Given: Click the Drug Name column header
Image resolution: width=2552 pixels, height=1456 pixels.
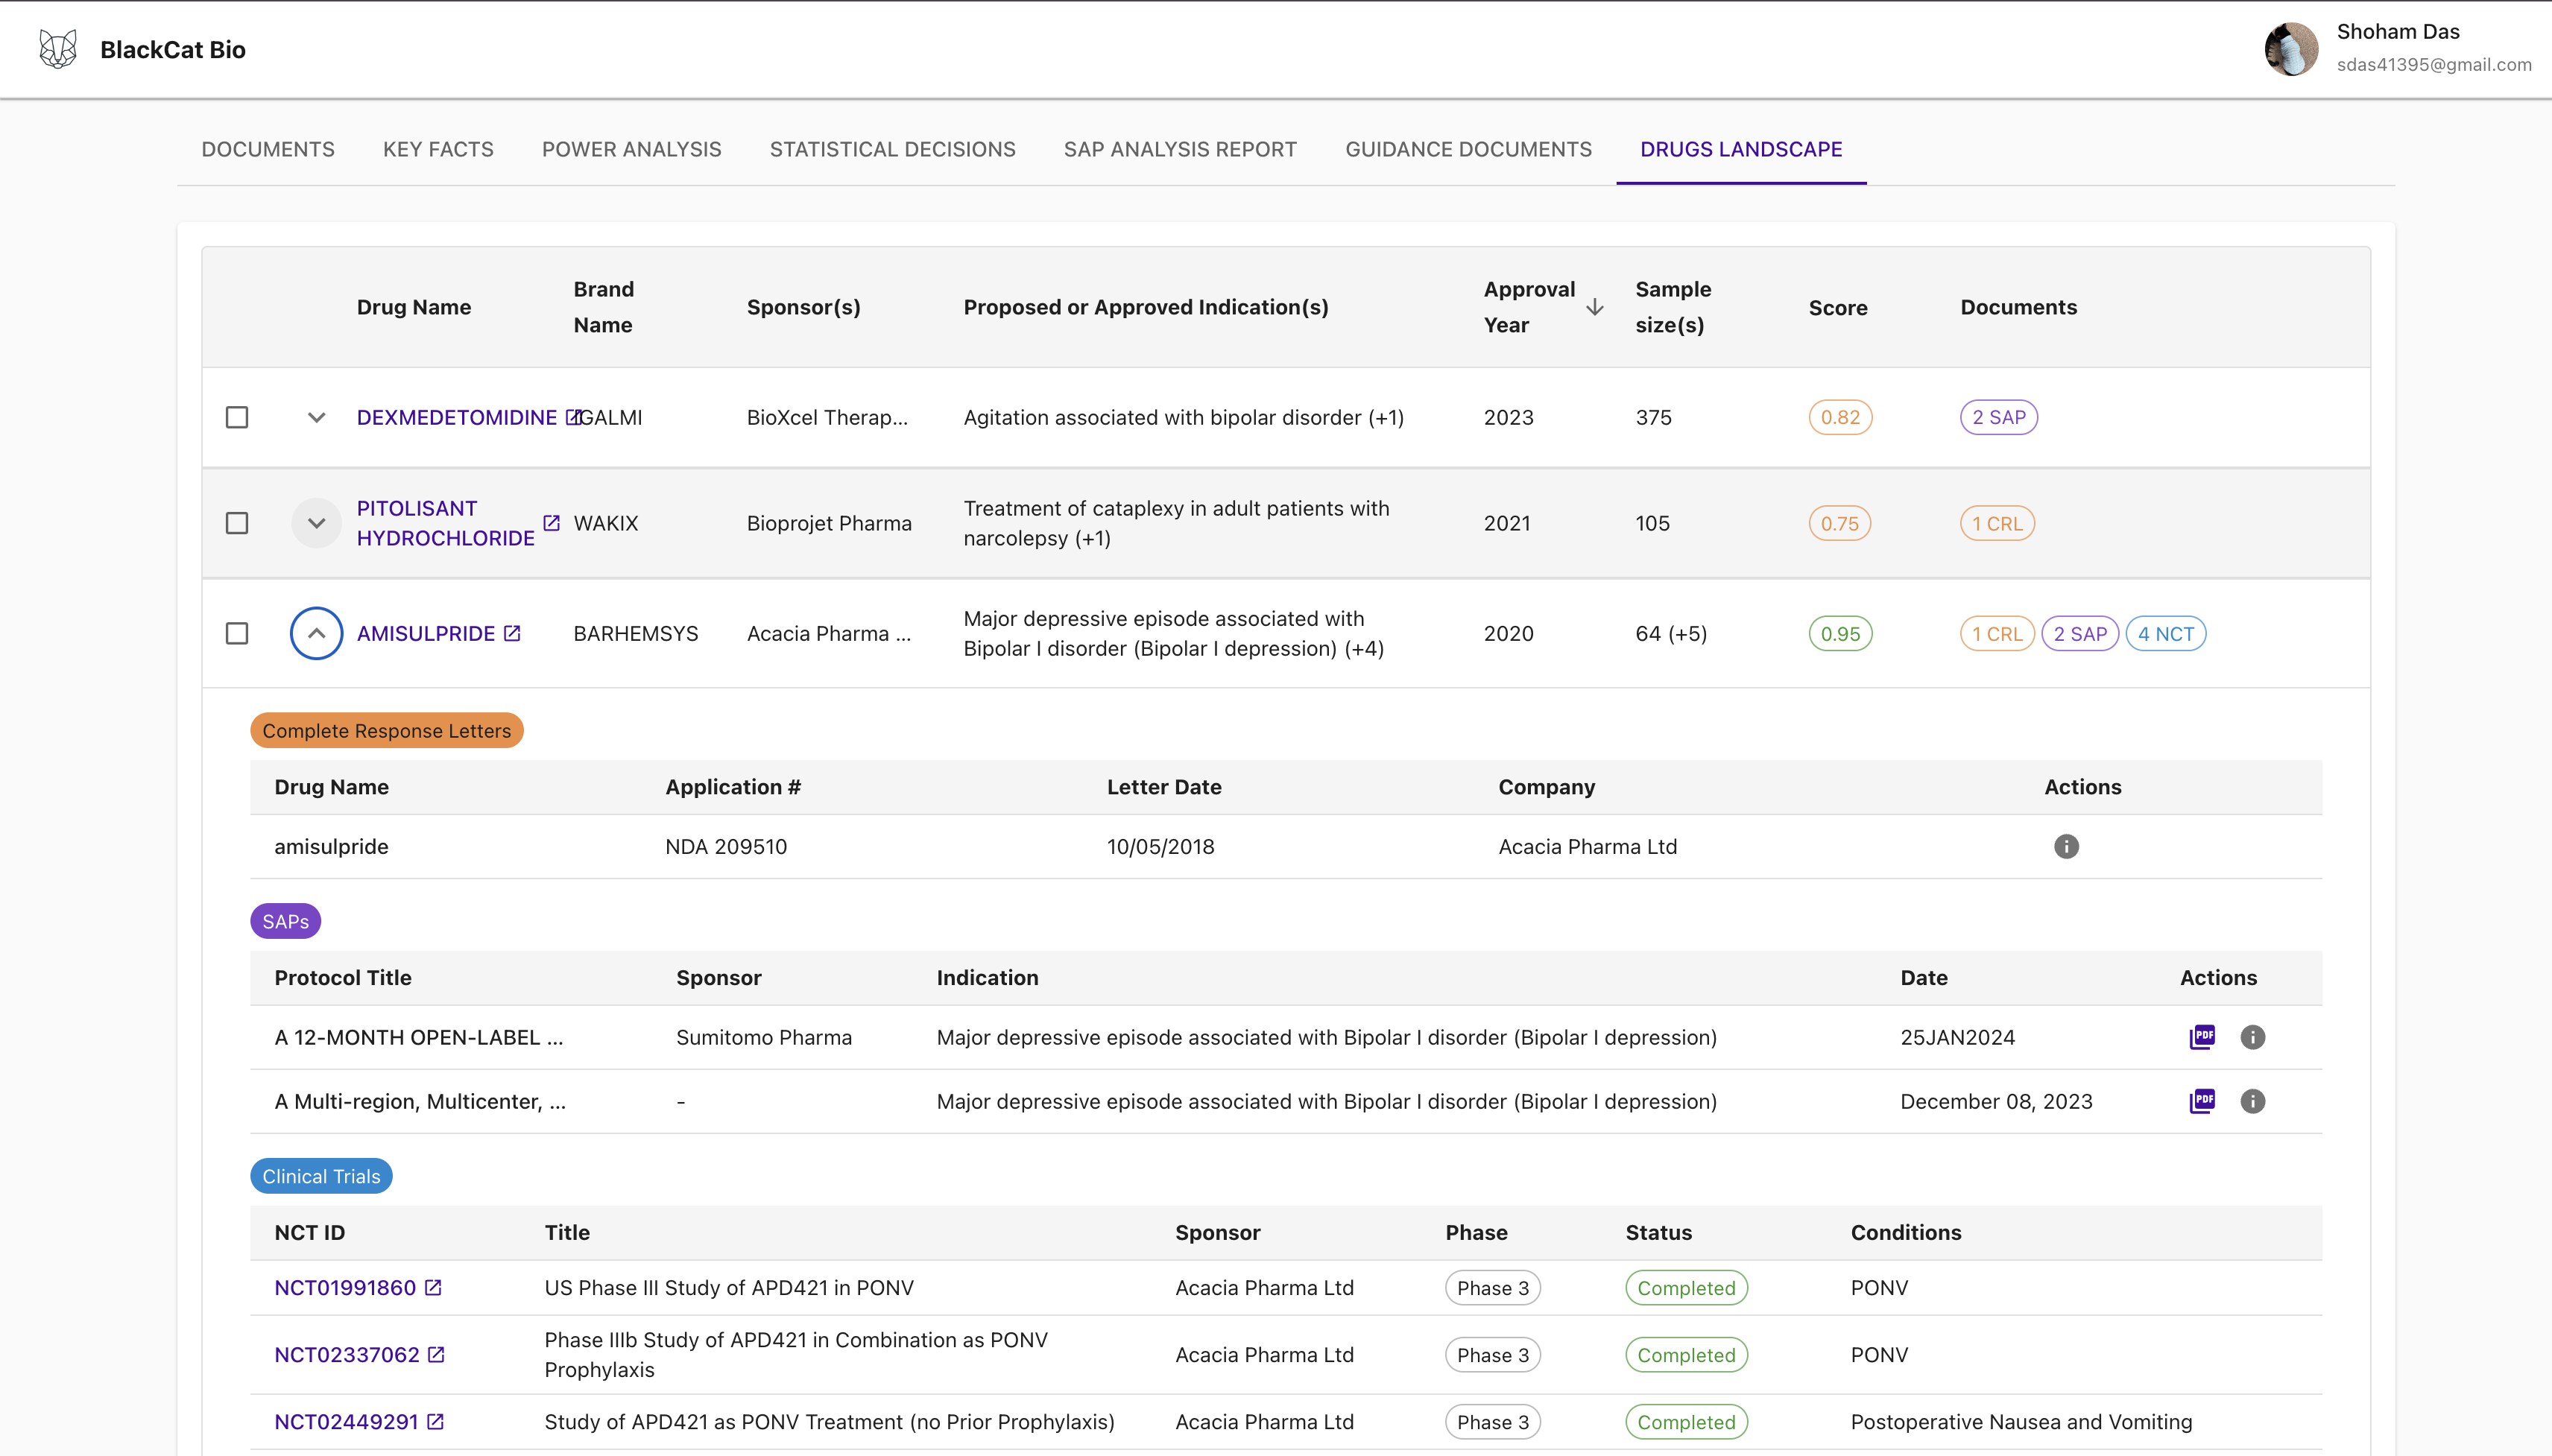Looking at the screenshot, I should pyautogui.click(x=414, y=307).
